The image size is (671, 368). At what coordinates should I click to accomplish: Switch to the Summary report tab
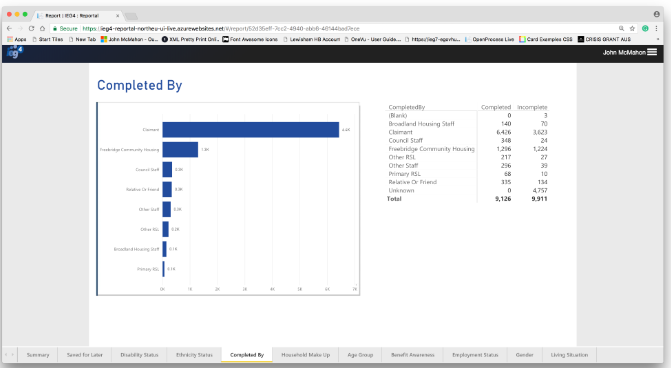(38, 355)
